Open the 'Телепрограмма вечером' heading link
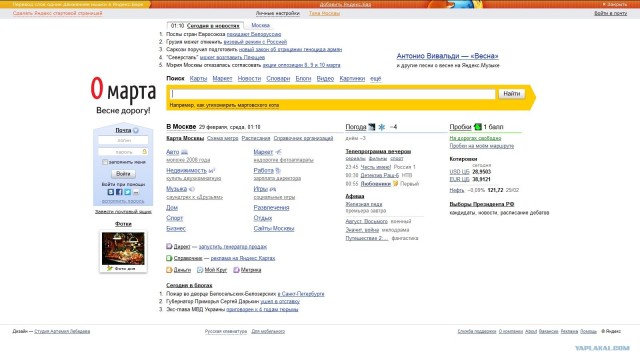 [378, 151]
